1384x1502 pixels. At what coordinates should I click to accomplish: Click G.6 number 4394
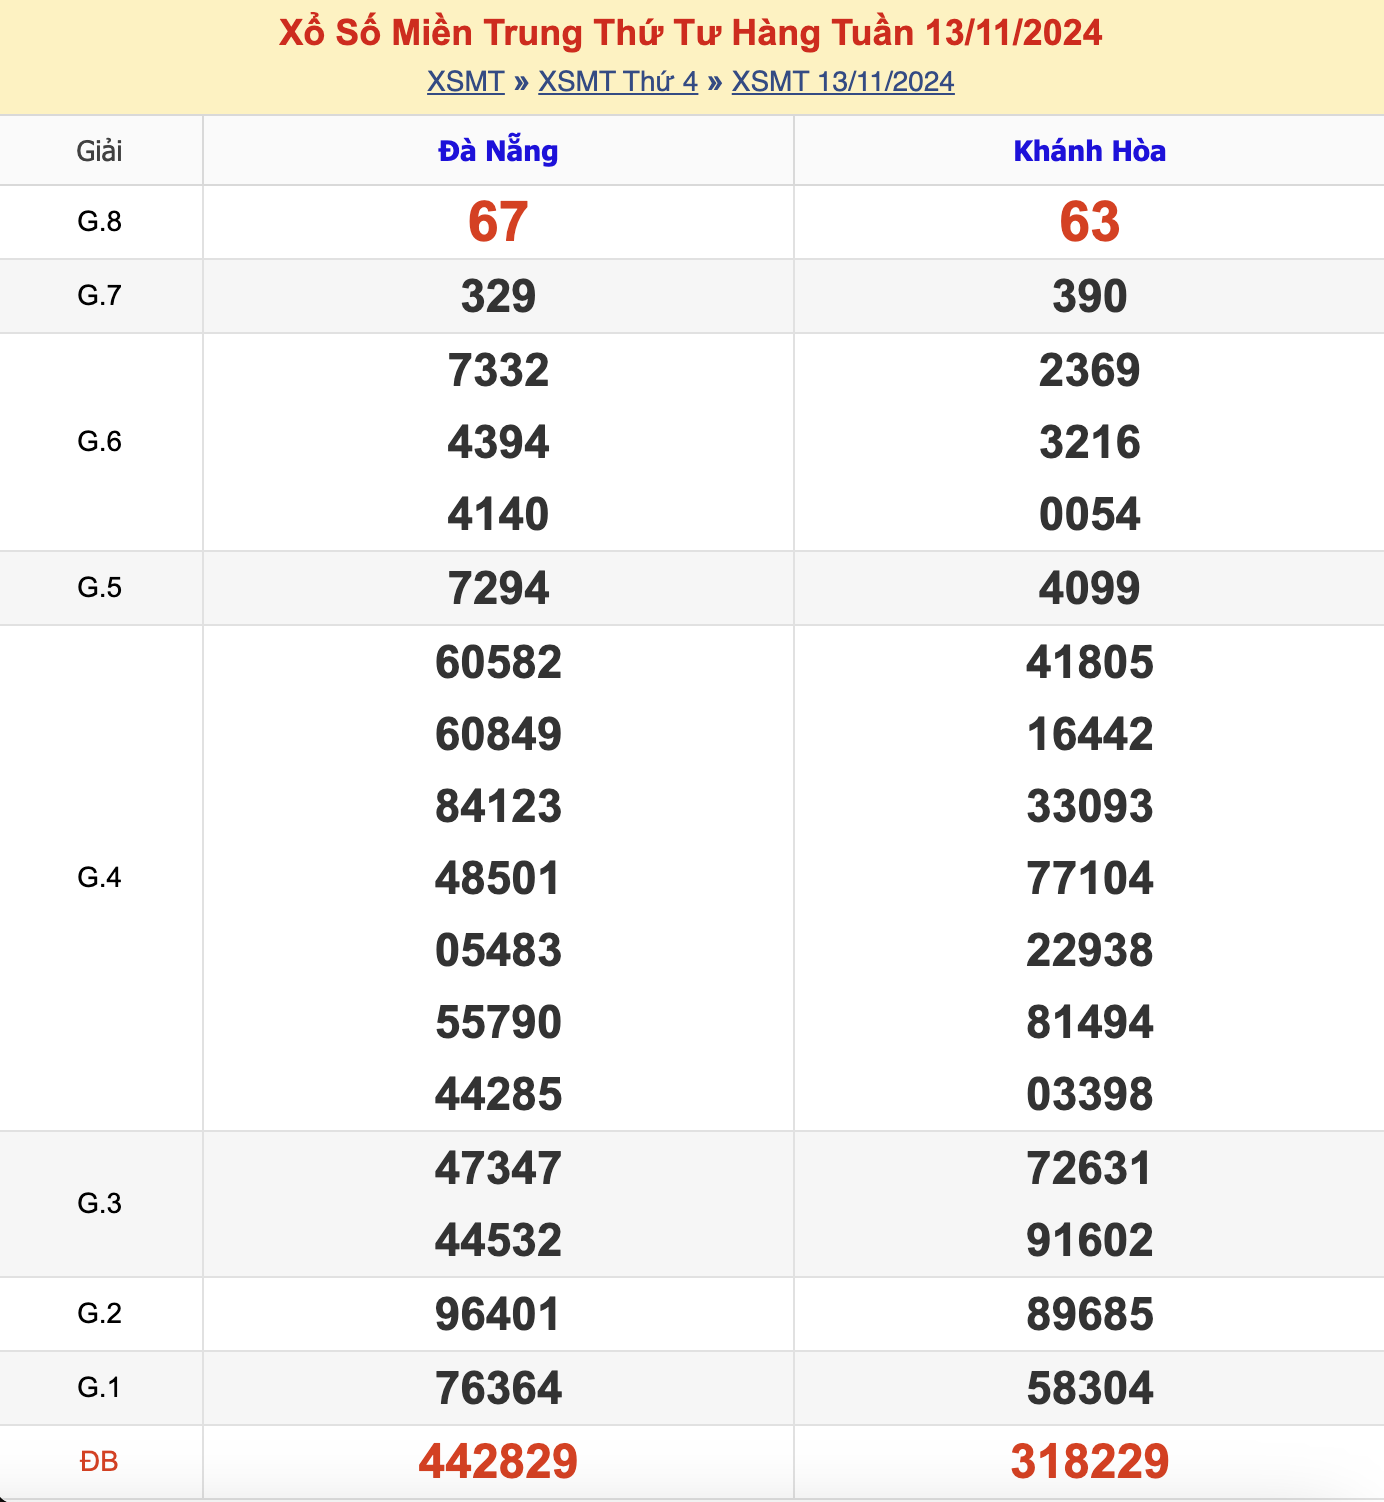(x=498, y=442)
